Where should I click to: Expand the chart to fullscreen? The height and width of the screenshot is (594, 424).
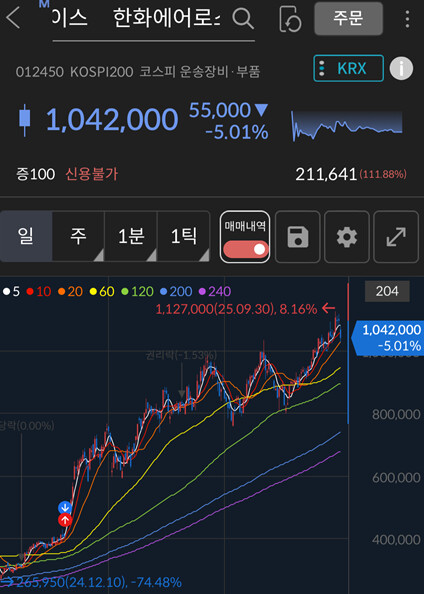point(396,237)
